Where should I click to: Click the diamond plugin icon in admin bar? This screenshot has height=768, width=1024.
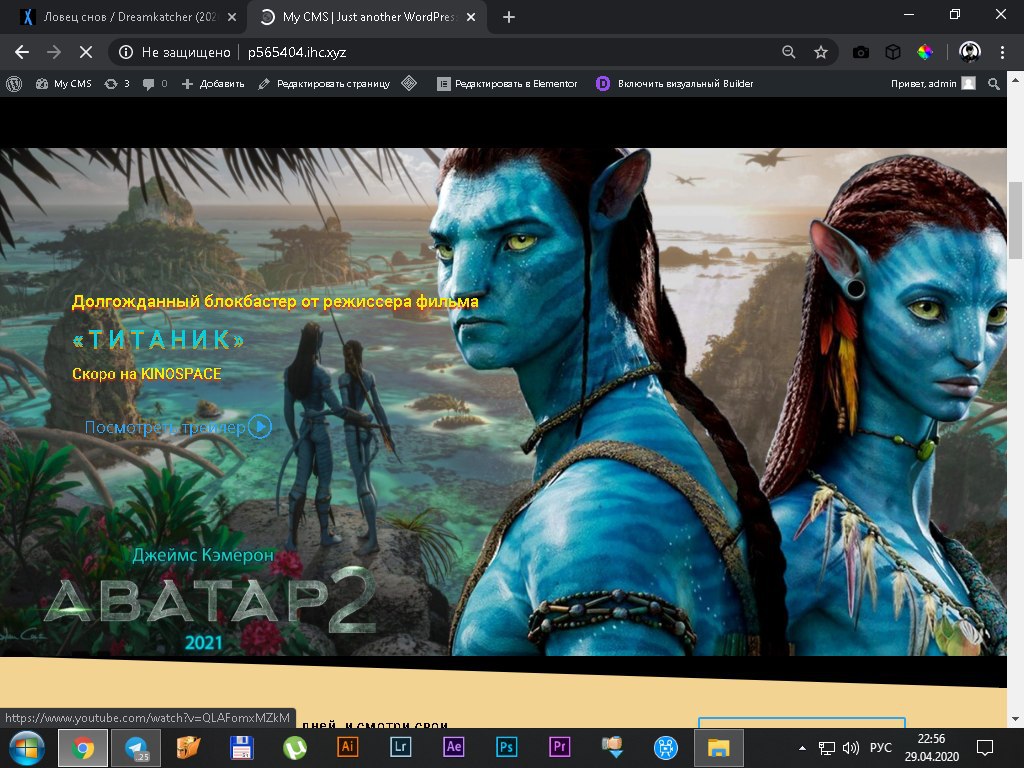409,83
